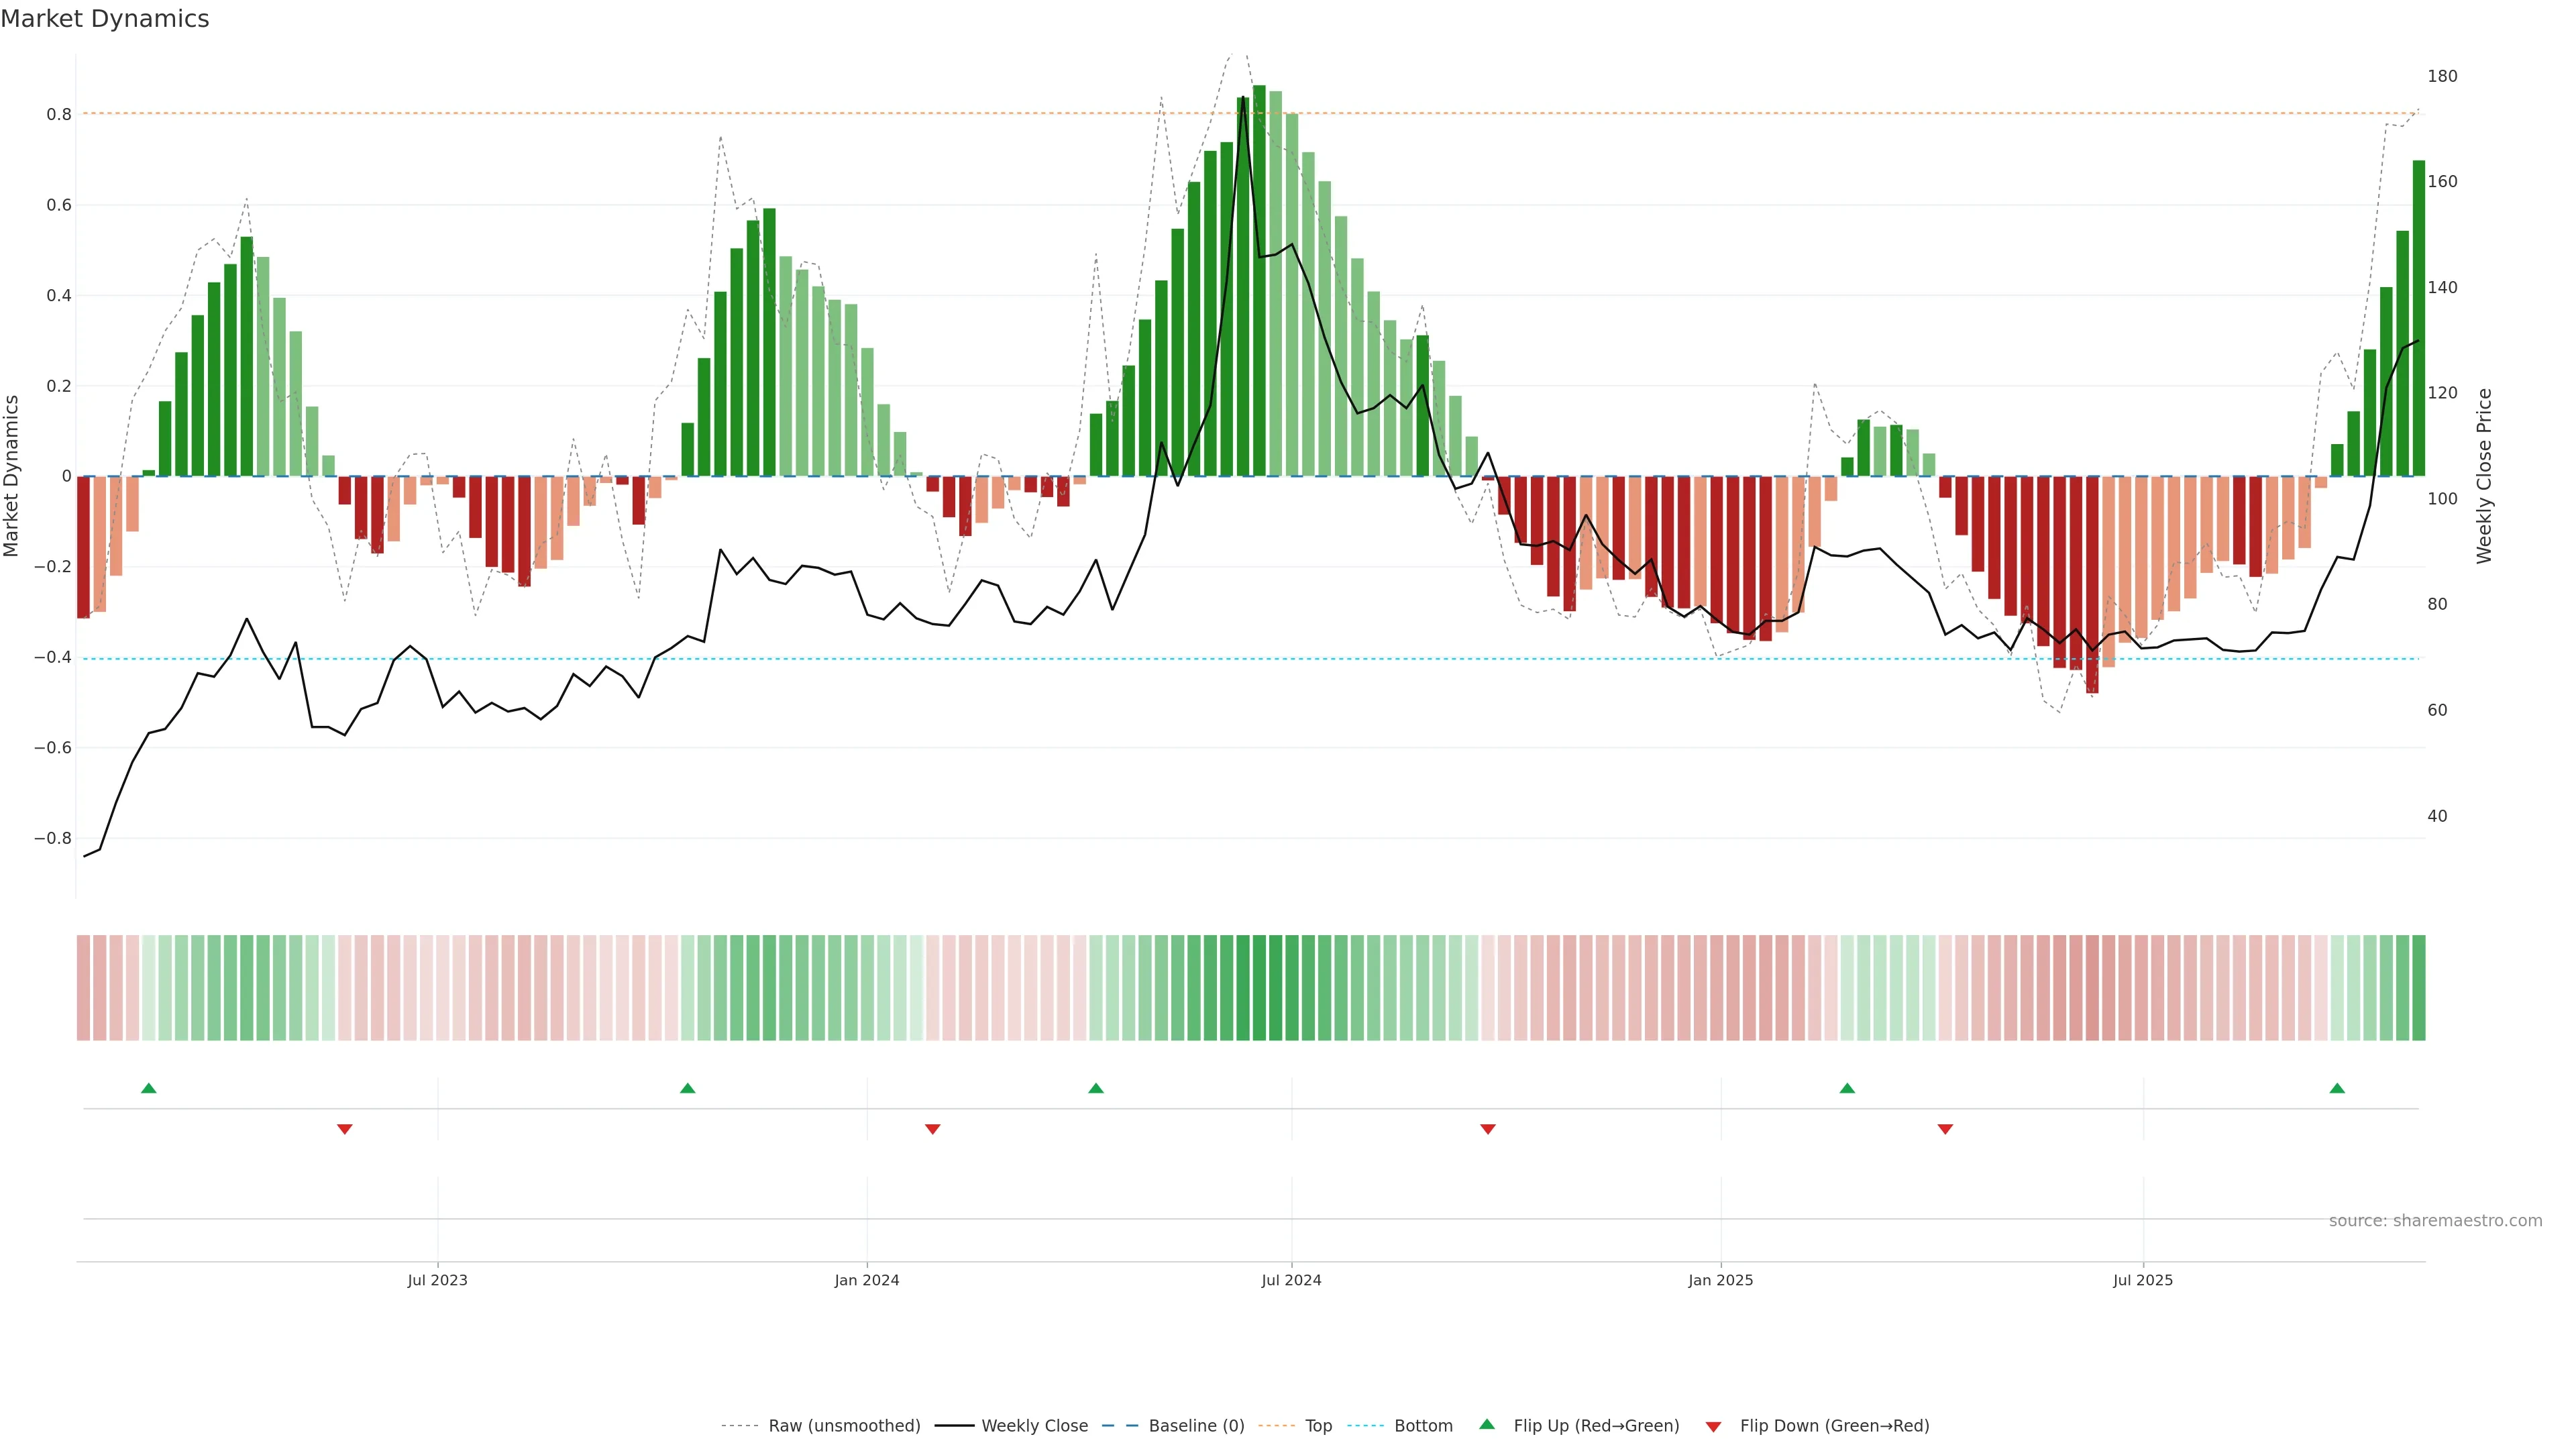Click the source: sharemaestro.com text
The image size is (2576, 1449).
tap(2435, 1221)
